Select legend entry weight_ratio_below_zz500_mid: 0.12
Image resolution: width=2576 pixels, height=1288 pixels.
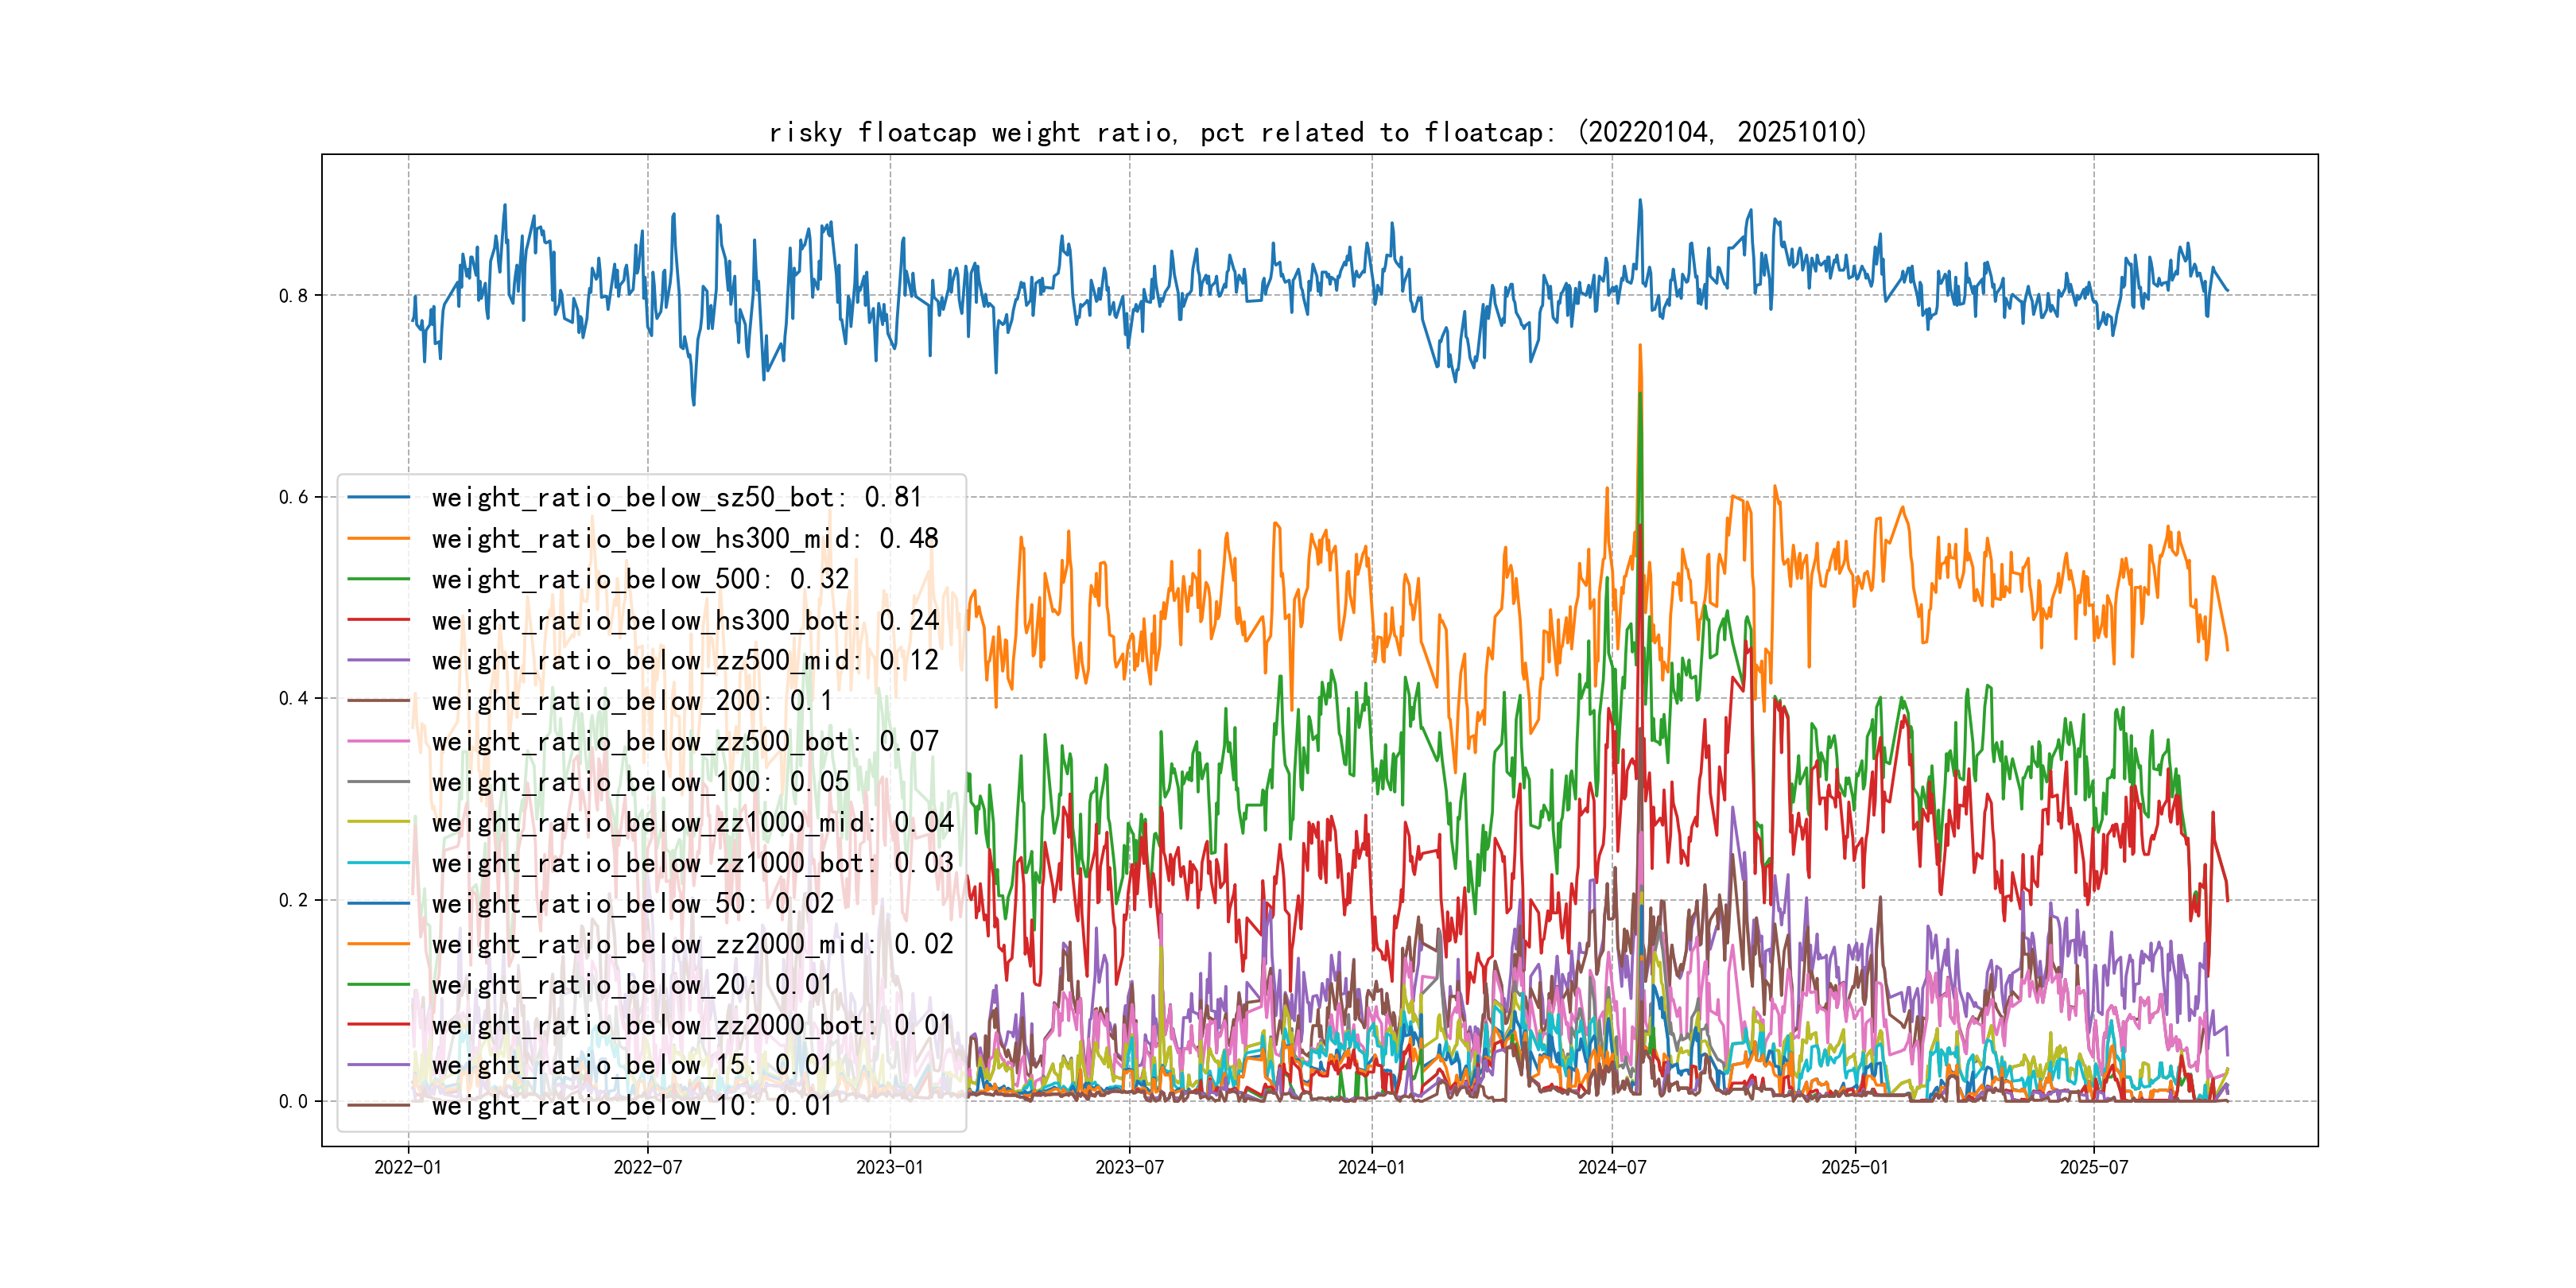click(x=685, y=660)
